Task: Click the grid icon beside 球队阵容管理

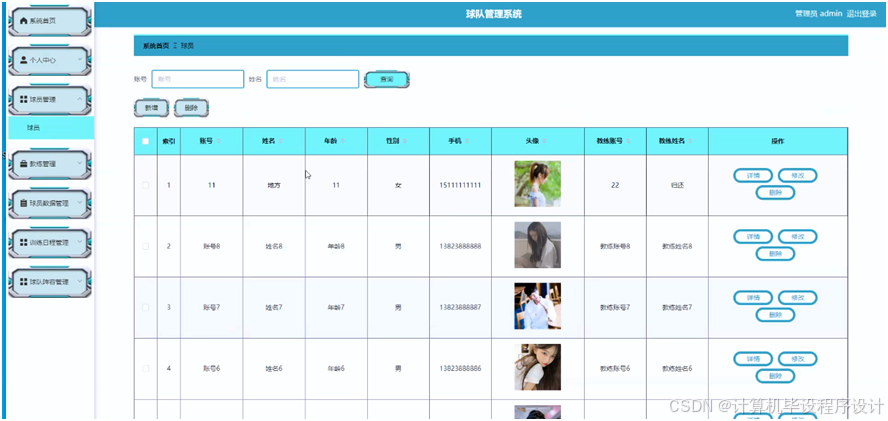Action: pos(23,281)
